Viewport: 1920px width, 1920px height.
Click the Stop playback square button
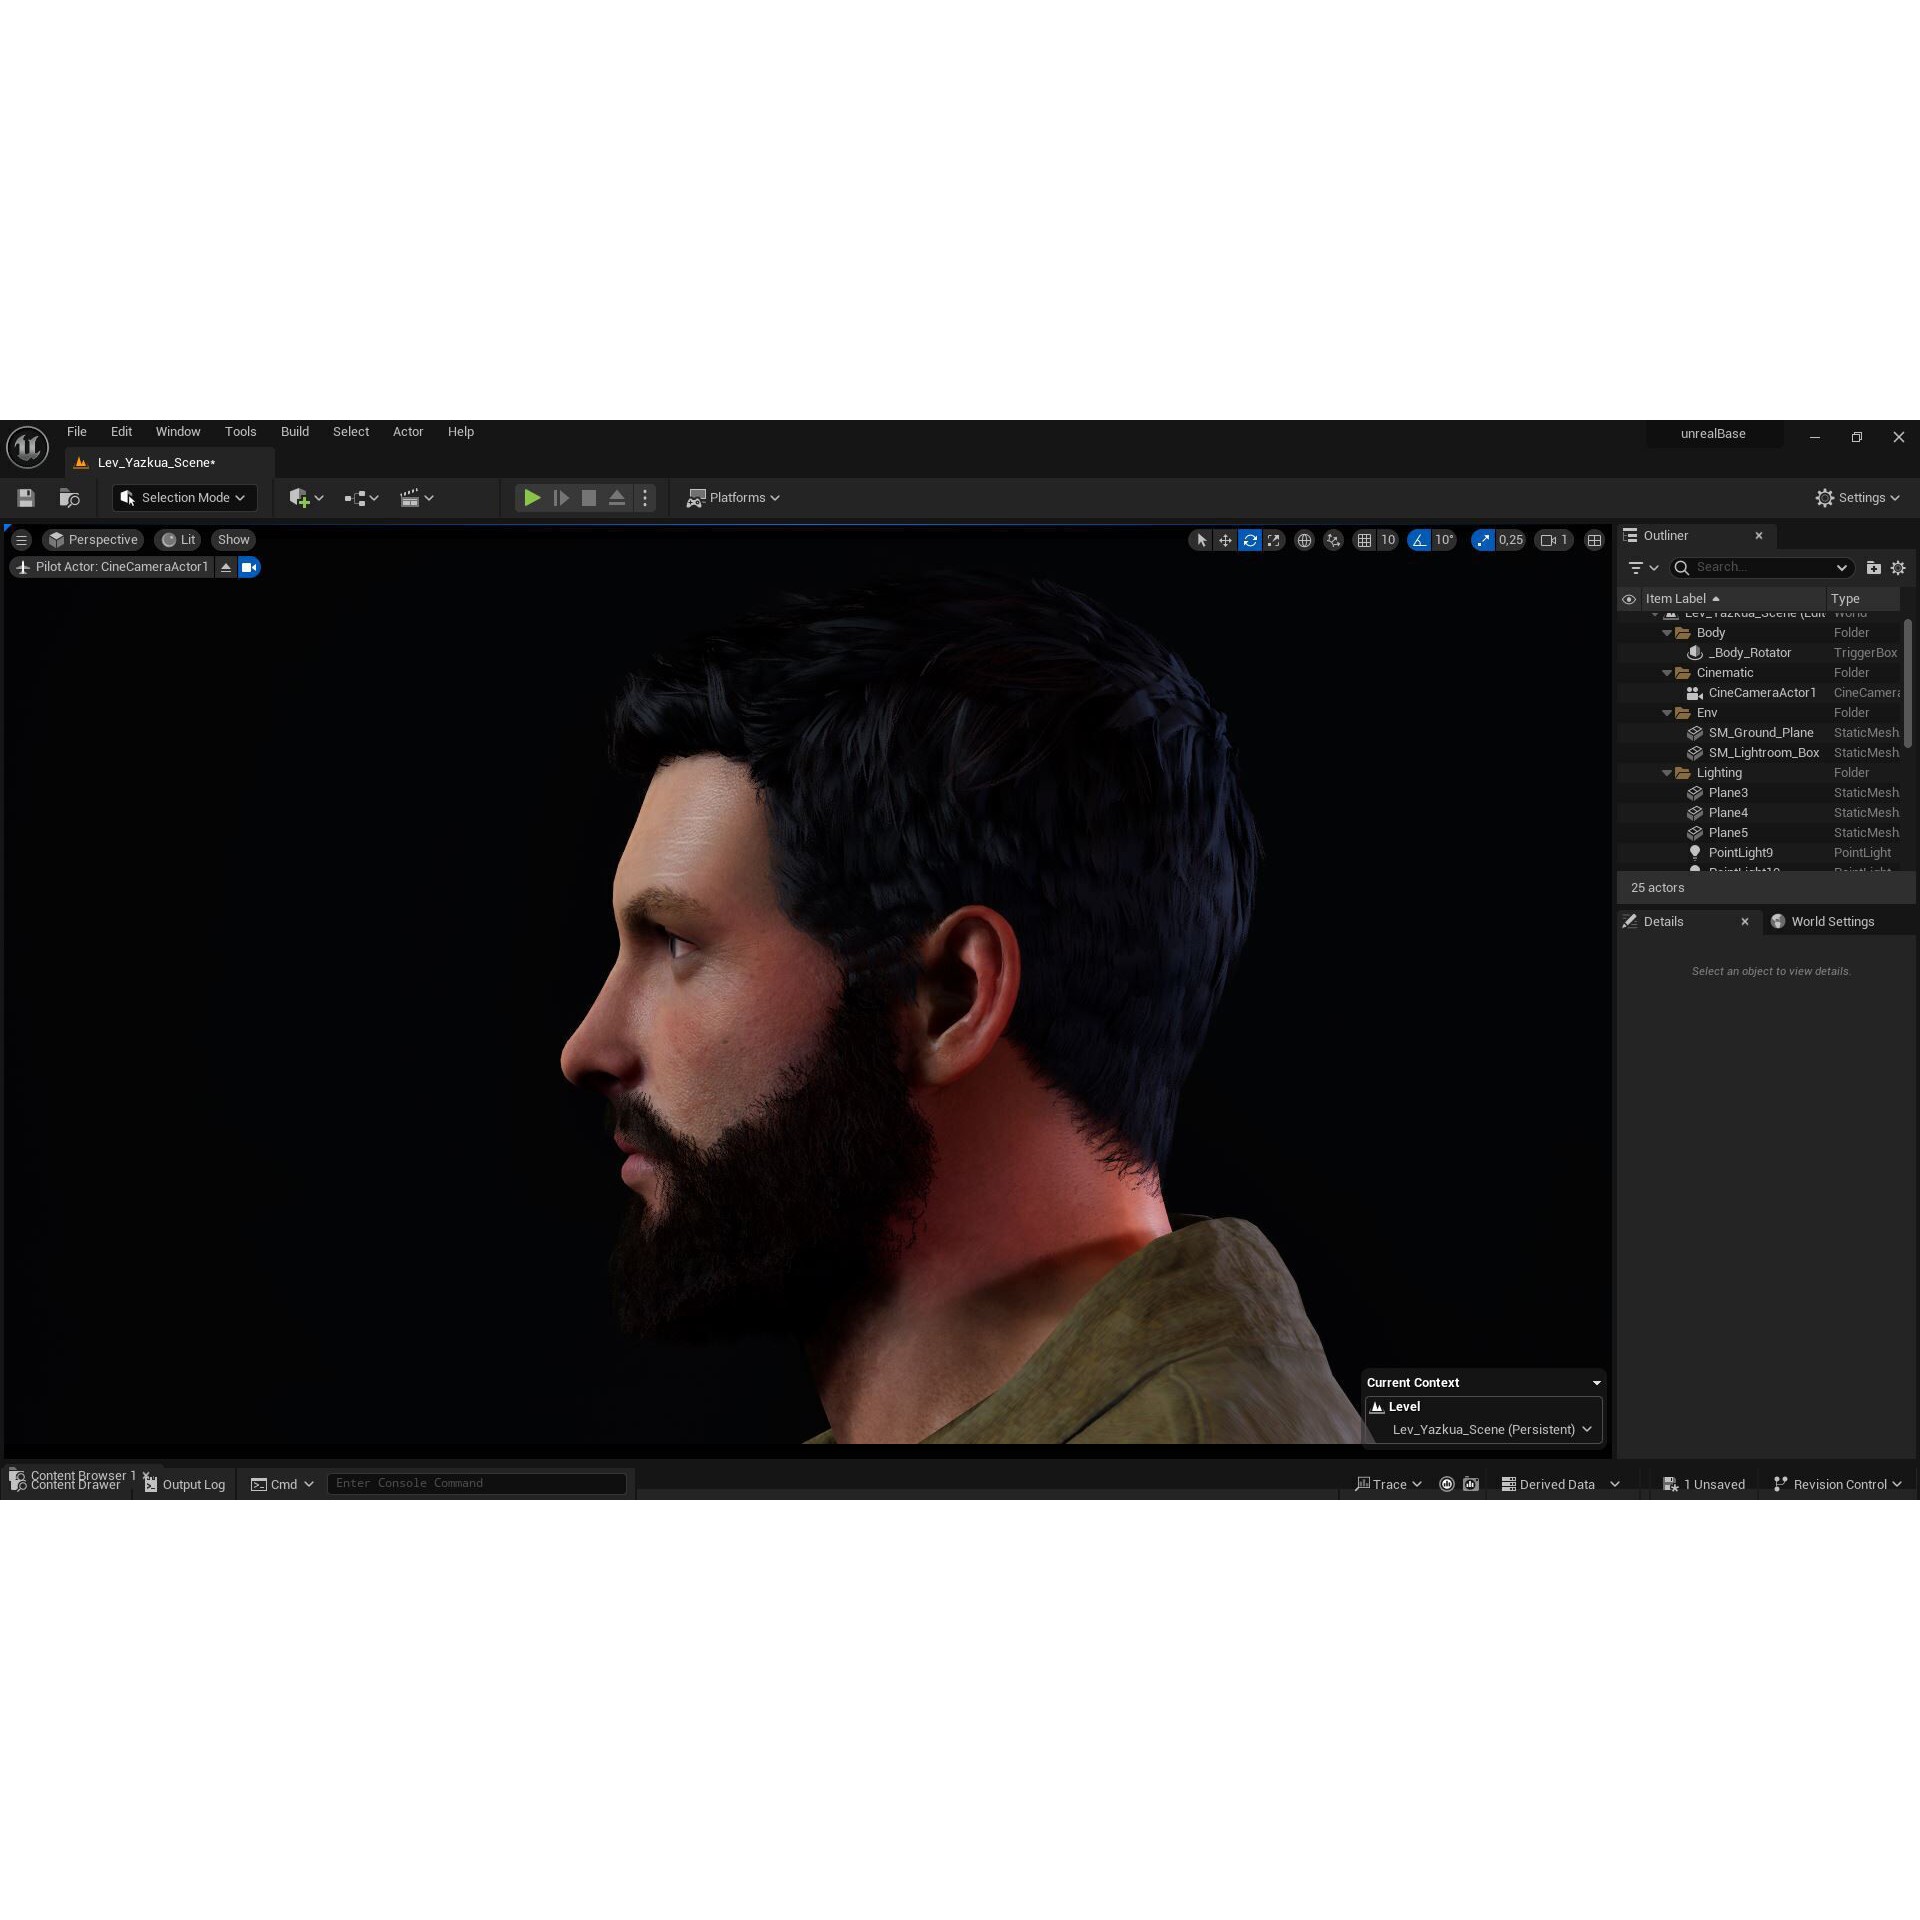click(589, 498)
